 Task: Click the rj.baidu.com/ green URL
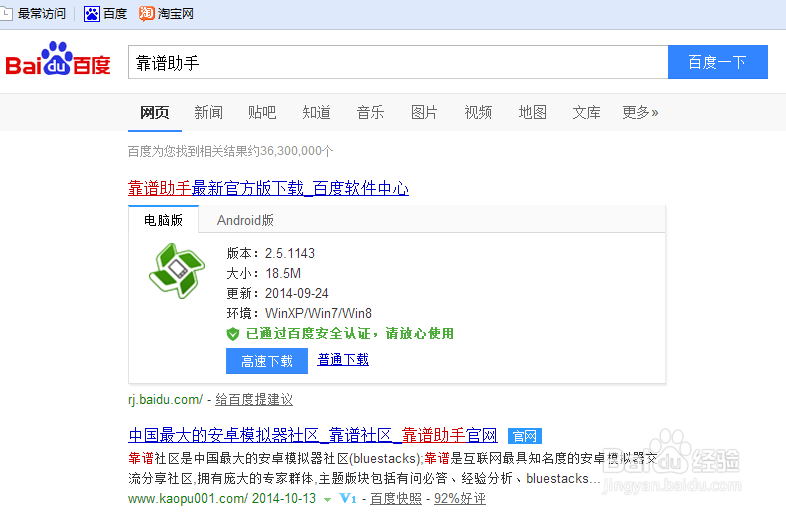click(165, 400)
